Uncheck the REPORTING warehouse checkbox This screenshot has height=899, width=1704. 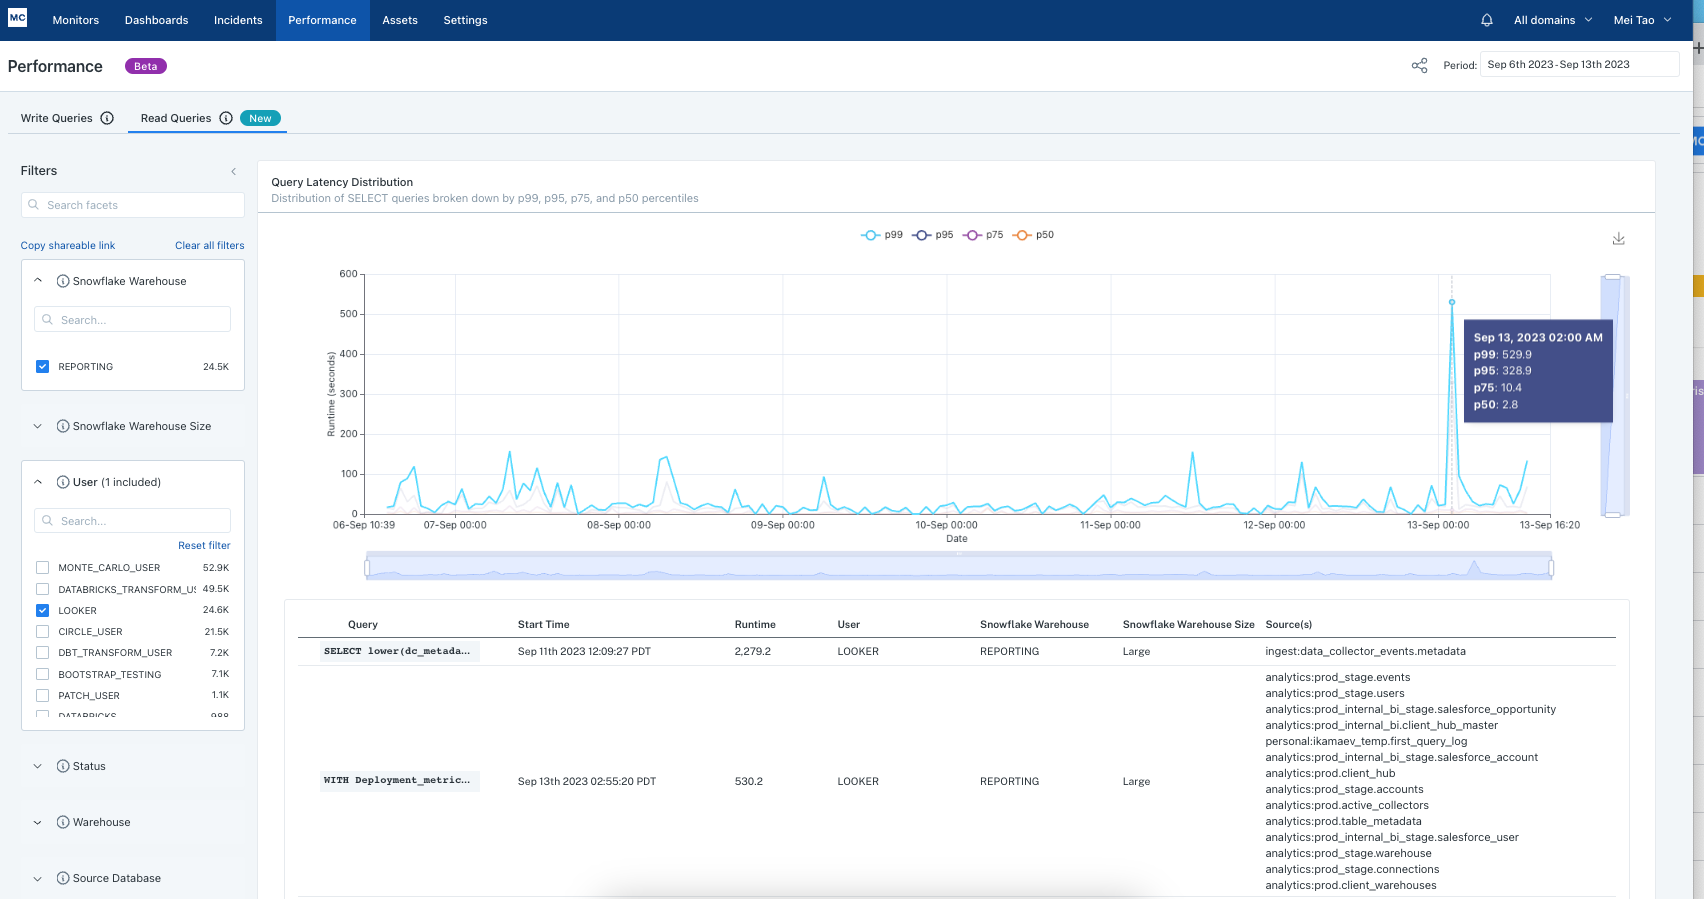42,367
